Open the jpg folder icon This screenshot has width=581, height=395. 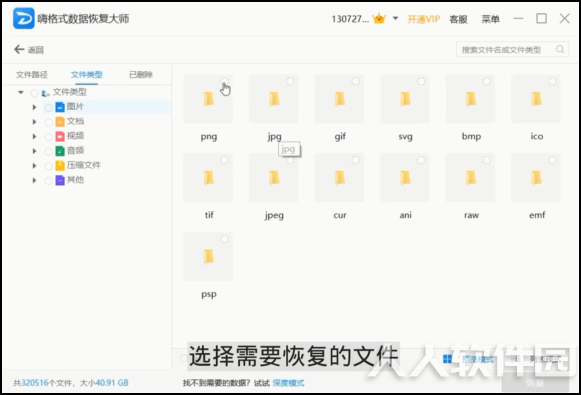click(274, 99)
